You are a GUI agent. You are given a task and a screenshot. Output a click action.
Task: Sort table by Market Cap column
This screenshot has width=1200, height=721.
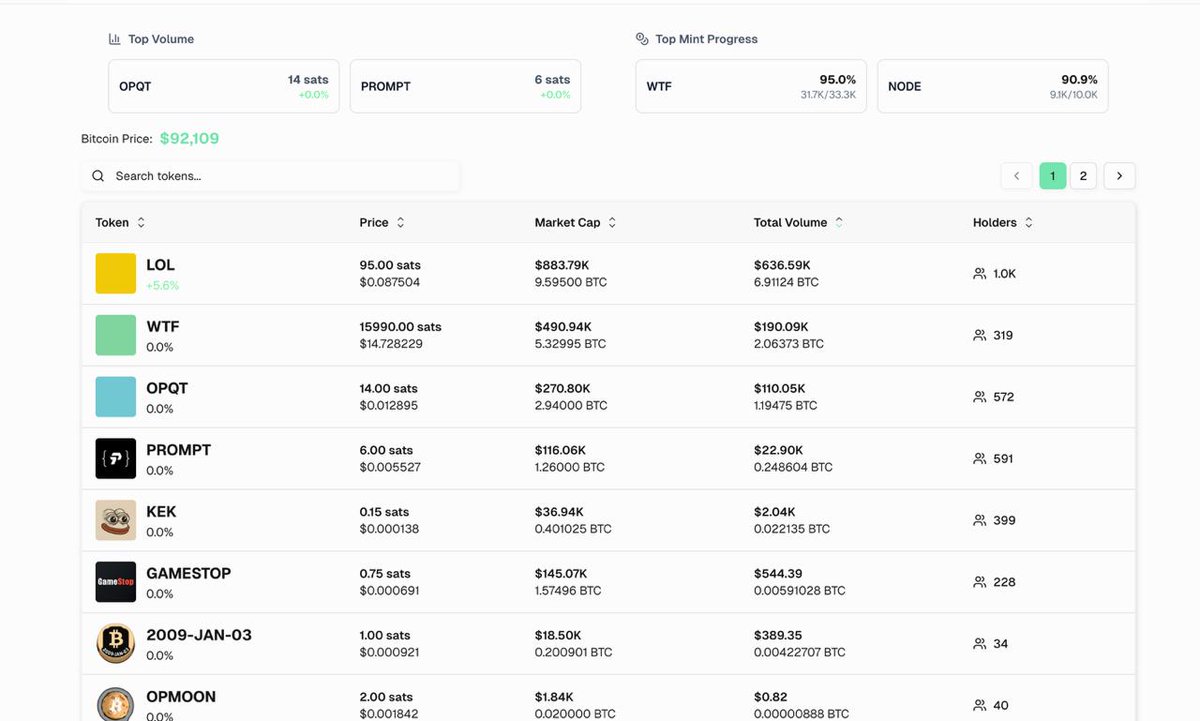(x=575, y=223)
